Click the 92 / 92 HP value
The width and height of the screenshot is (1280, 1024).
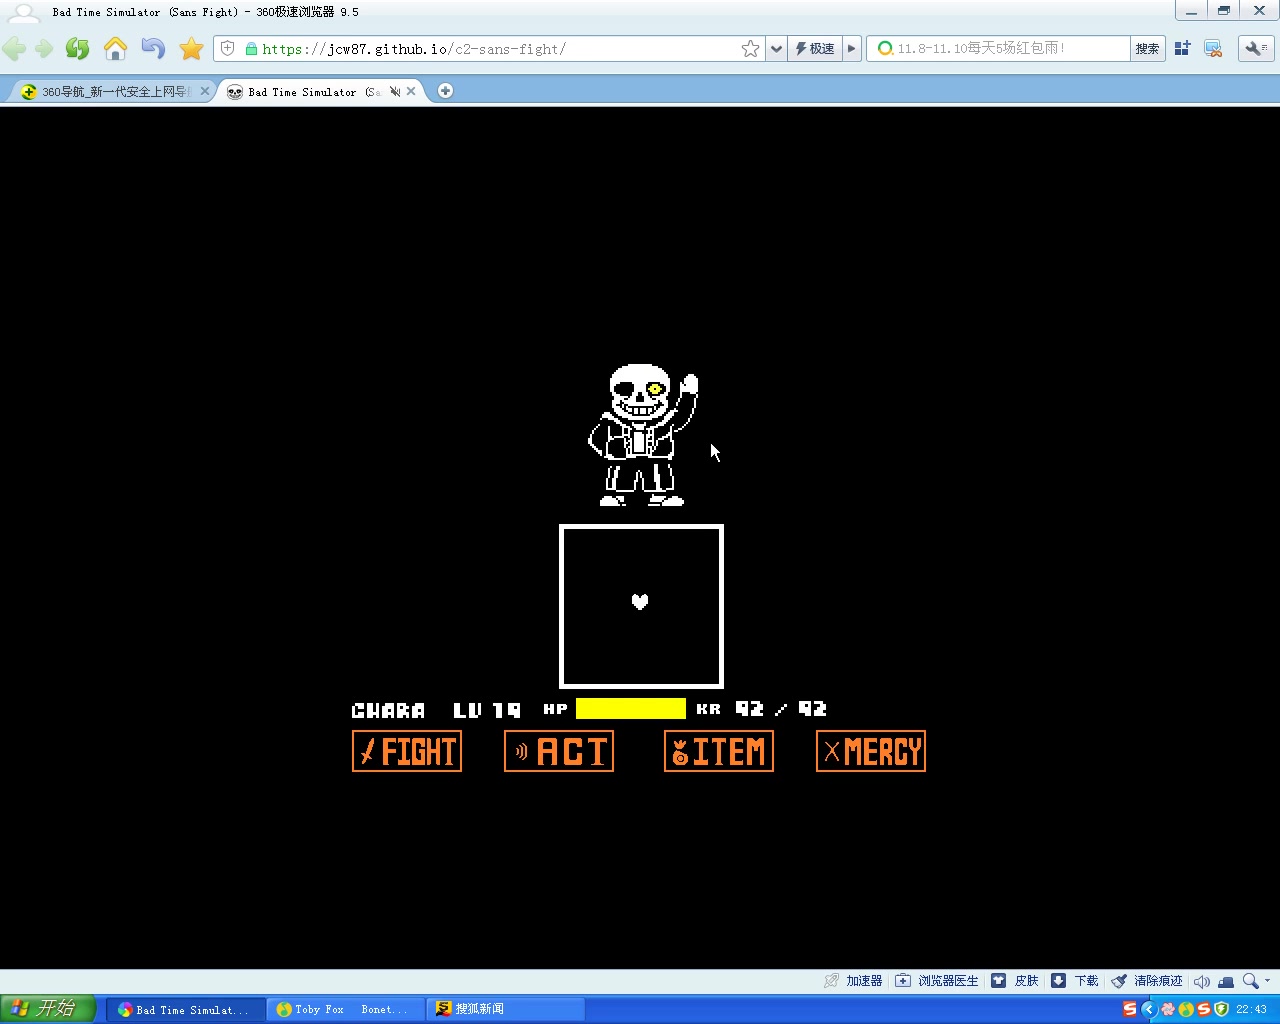click(x=781, y=709)
